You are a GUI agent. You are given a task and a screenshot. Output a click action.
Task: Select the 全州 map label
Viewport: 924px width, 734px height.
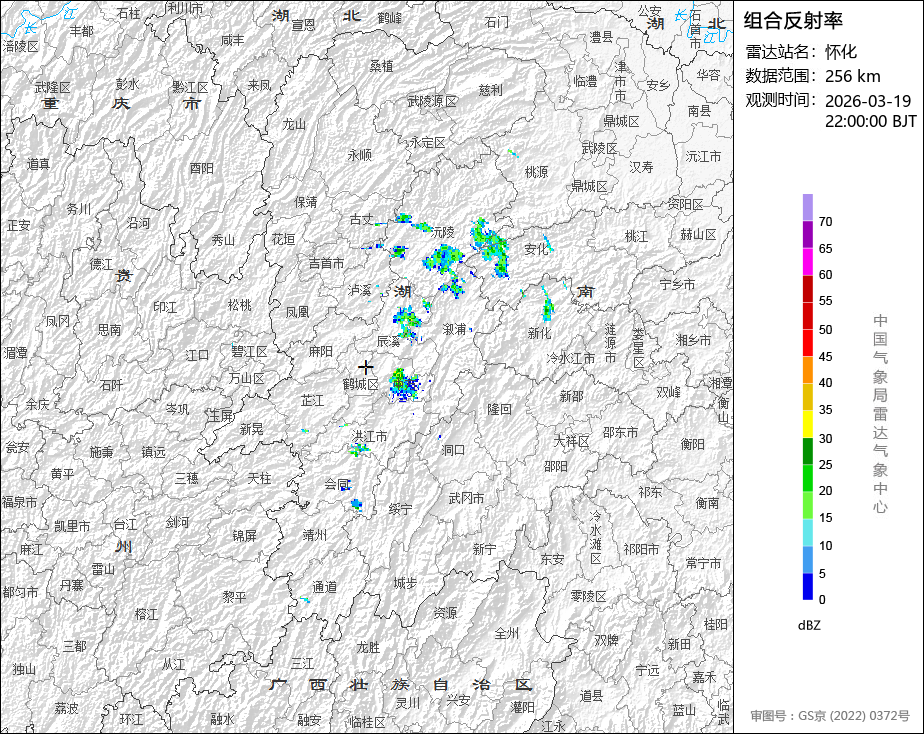pyautogui.click(x=506, y=633)
